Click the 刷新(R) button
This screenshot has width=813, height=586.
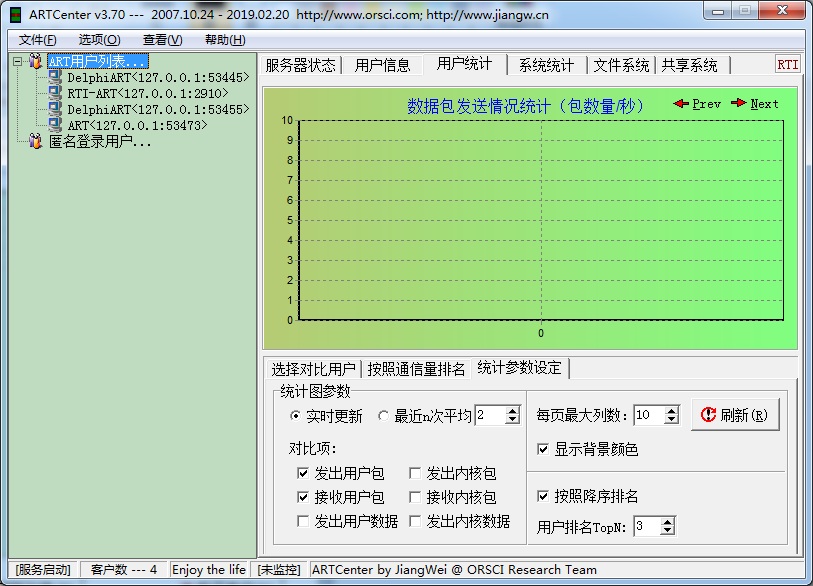[735, 415]
